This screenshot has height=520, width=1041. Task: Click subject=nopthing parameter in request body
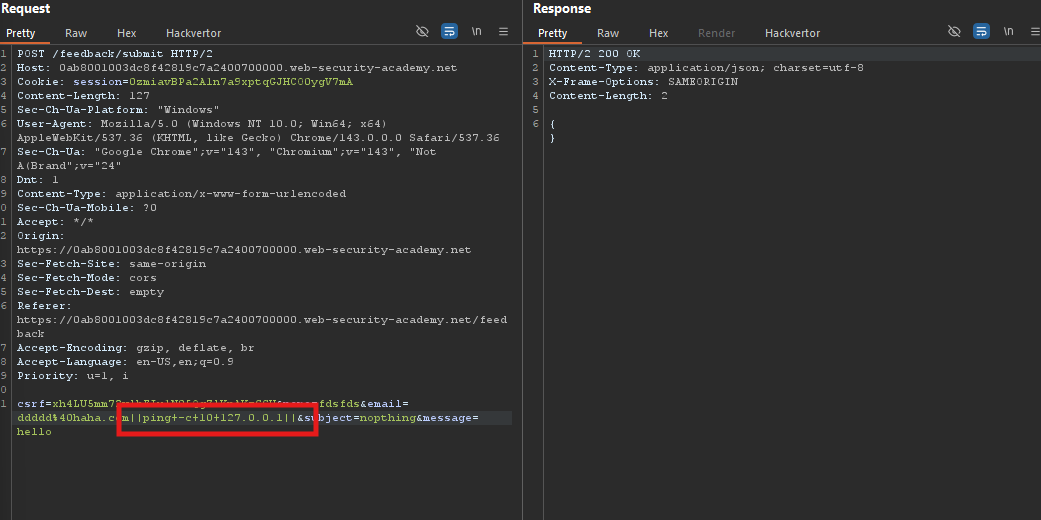[x=360, y=418]
